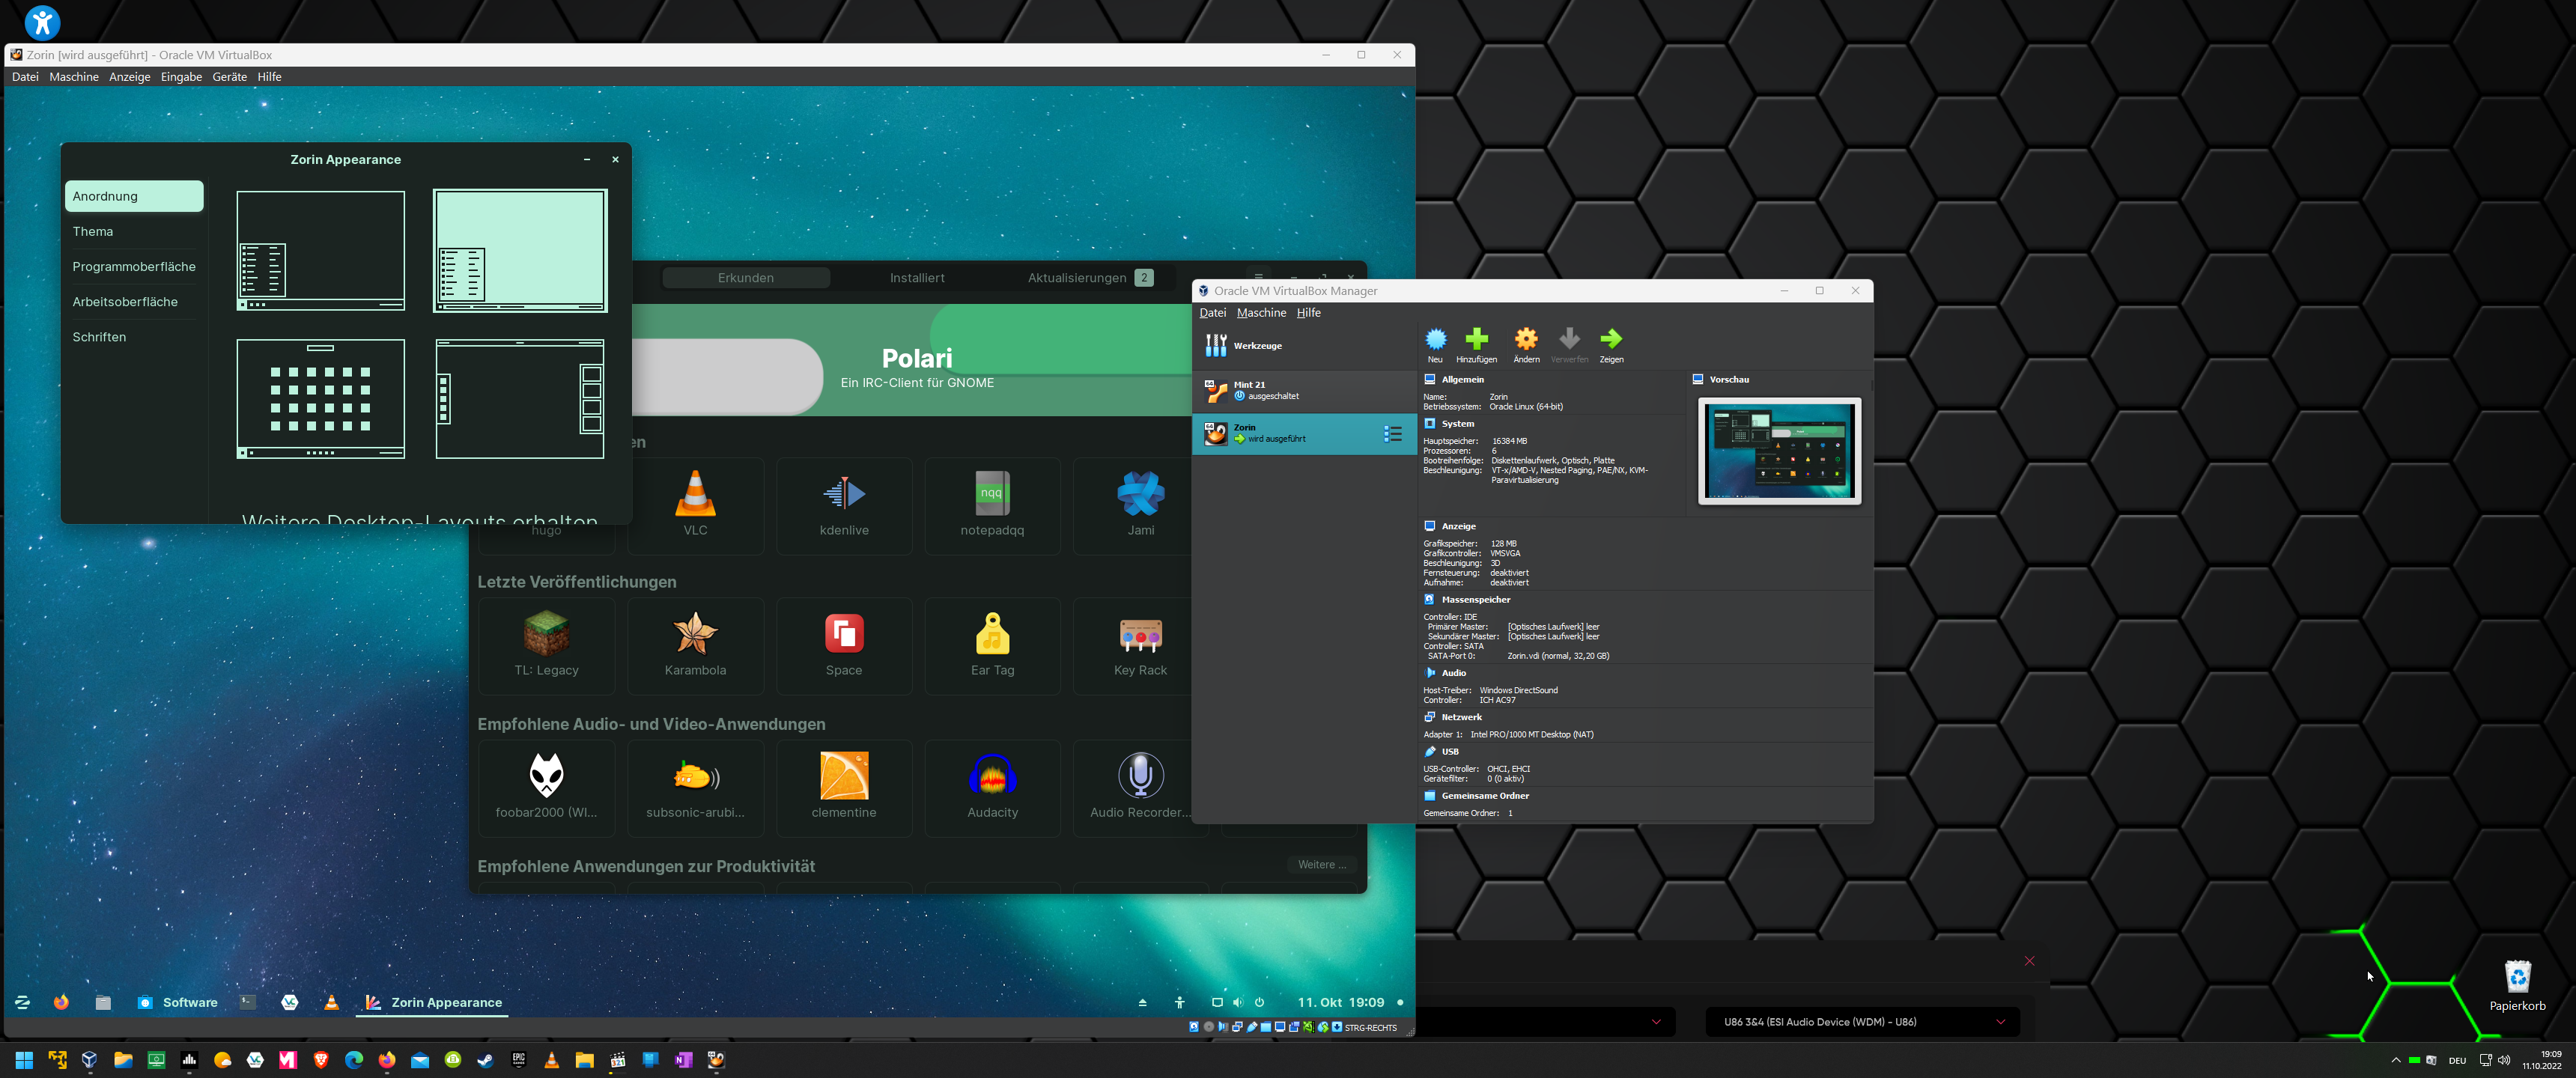2576x1078 pixels.
Task: Select Thema in the Zorin Appearance sidebar
Action: 93,231
